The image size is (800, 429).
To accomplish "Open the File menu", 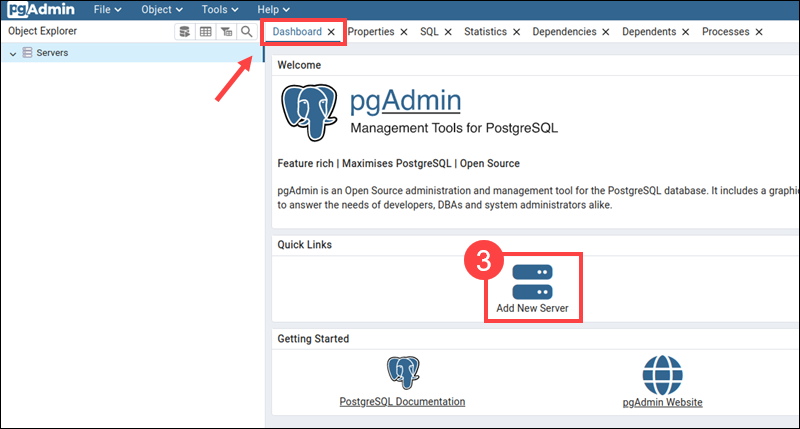I will pyautogui.click(x=107, y=10).
